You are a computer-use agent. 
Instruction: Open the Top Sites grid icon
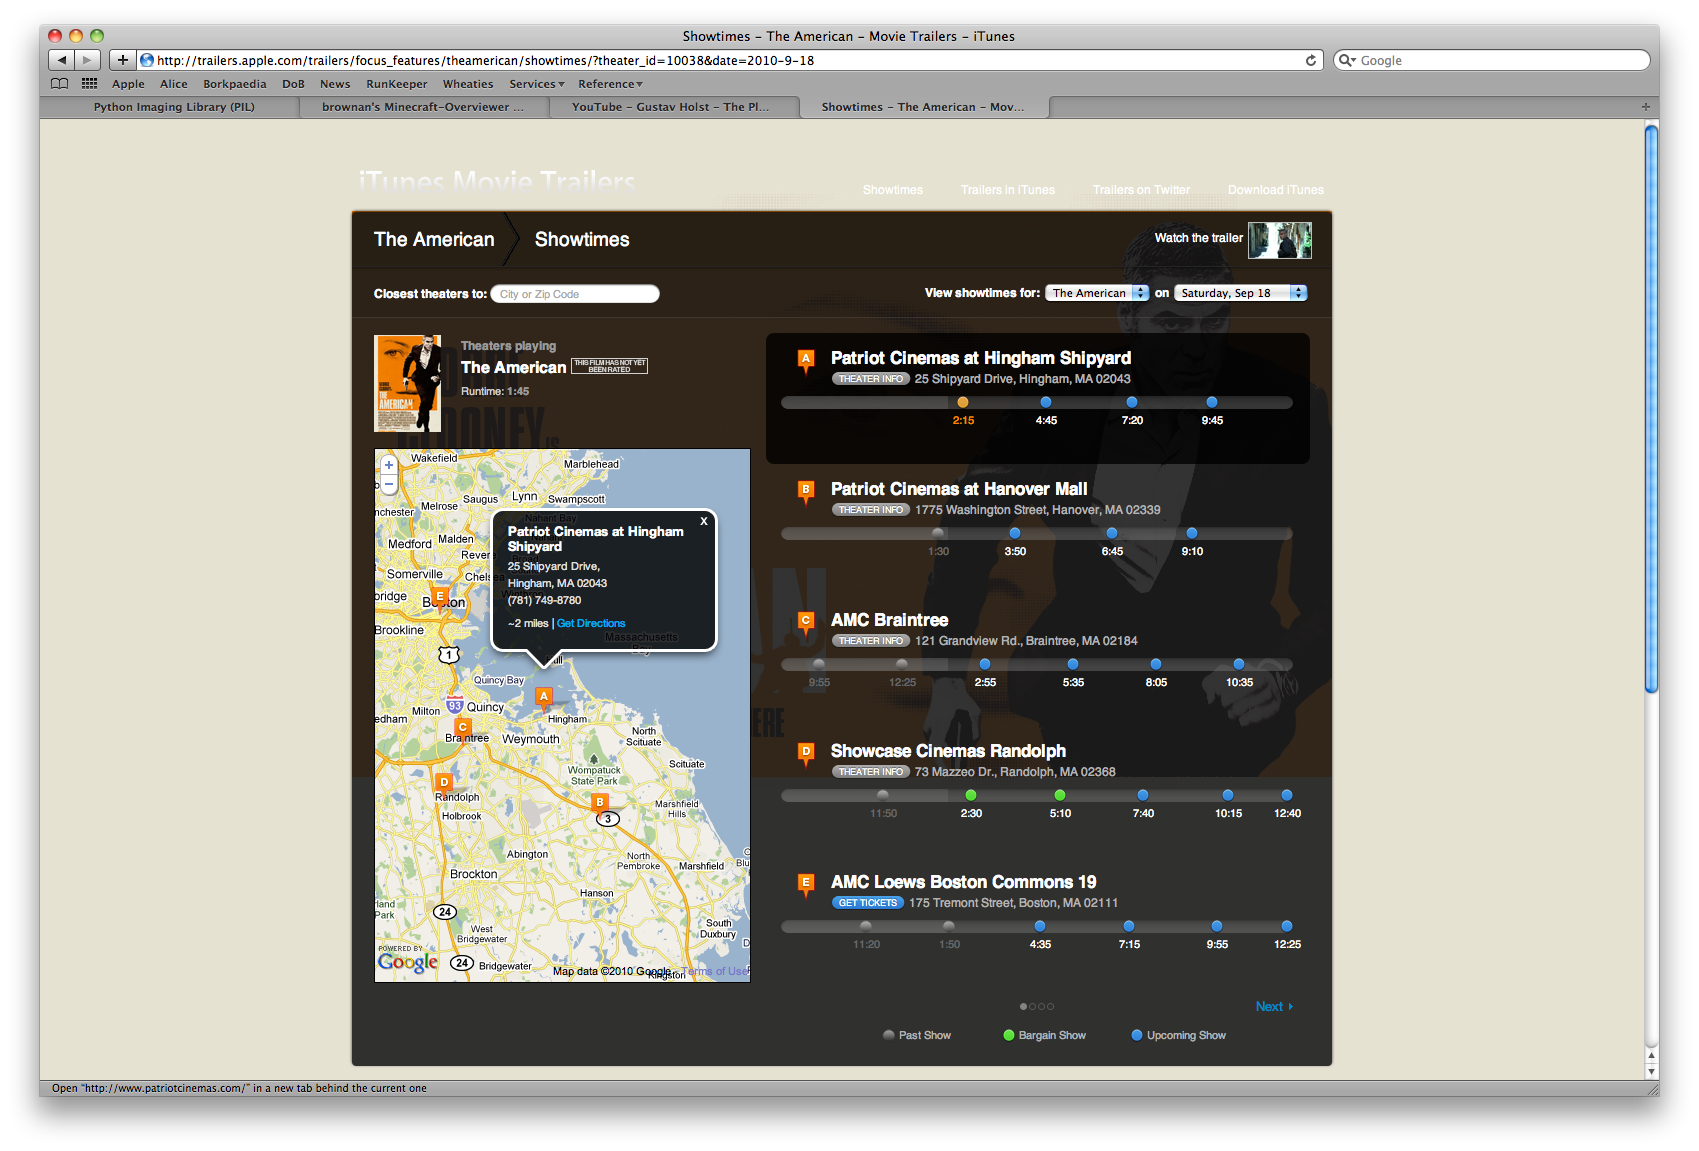pos(89,84)
